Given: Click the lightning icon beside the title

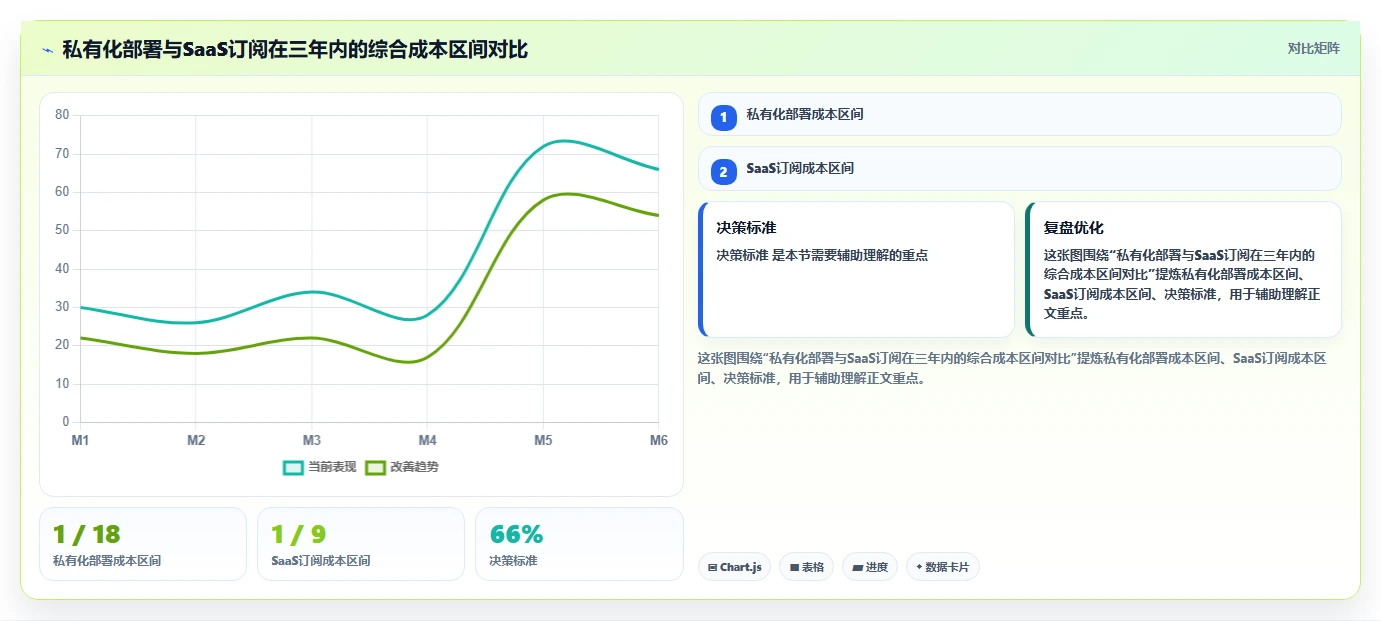Looking at the screenshot, I should [x=47, y=49].
